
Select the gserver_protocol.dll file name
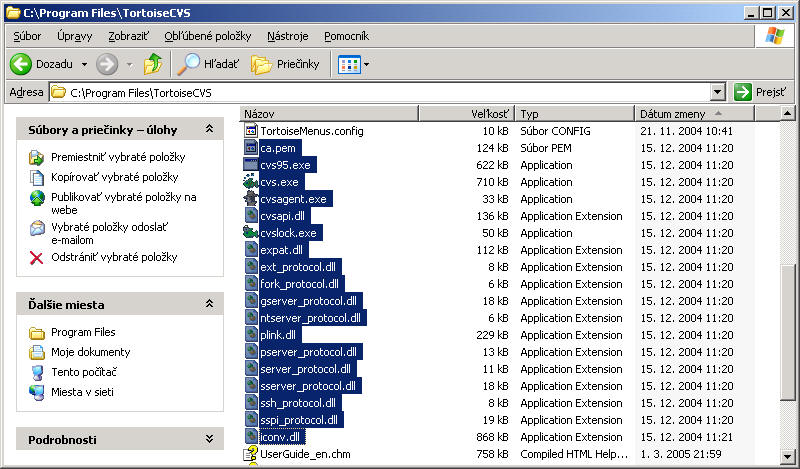click(x=309, y=301)
